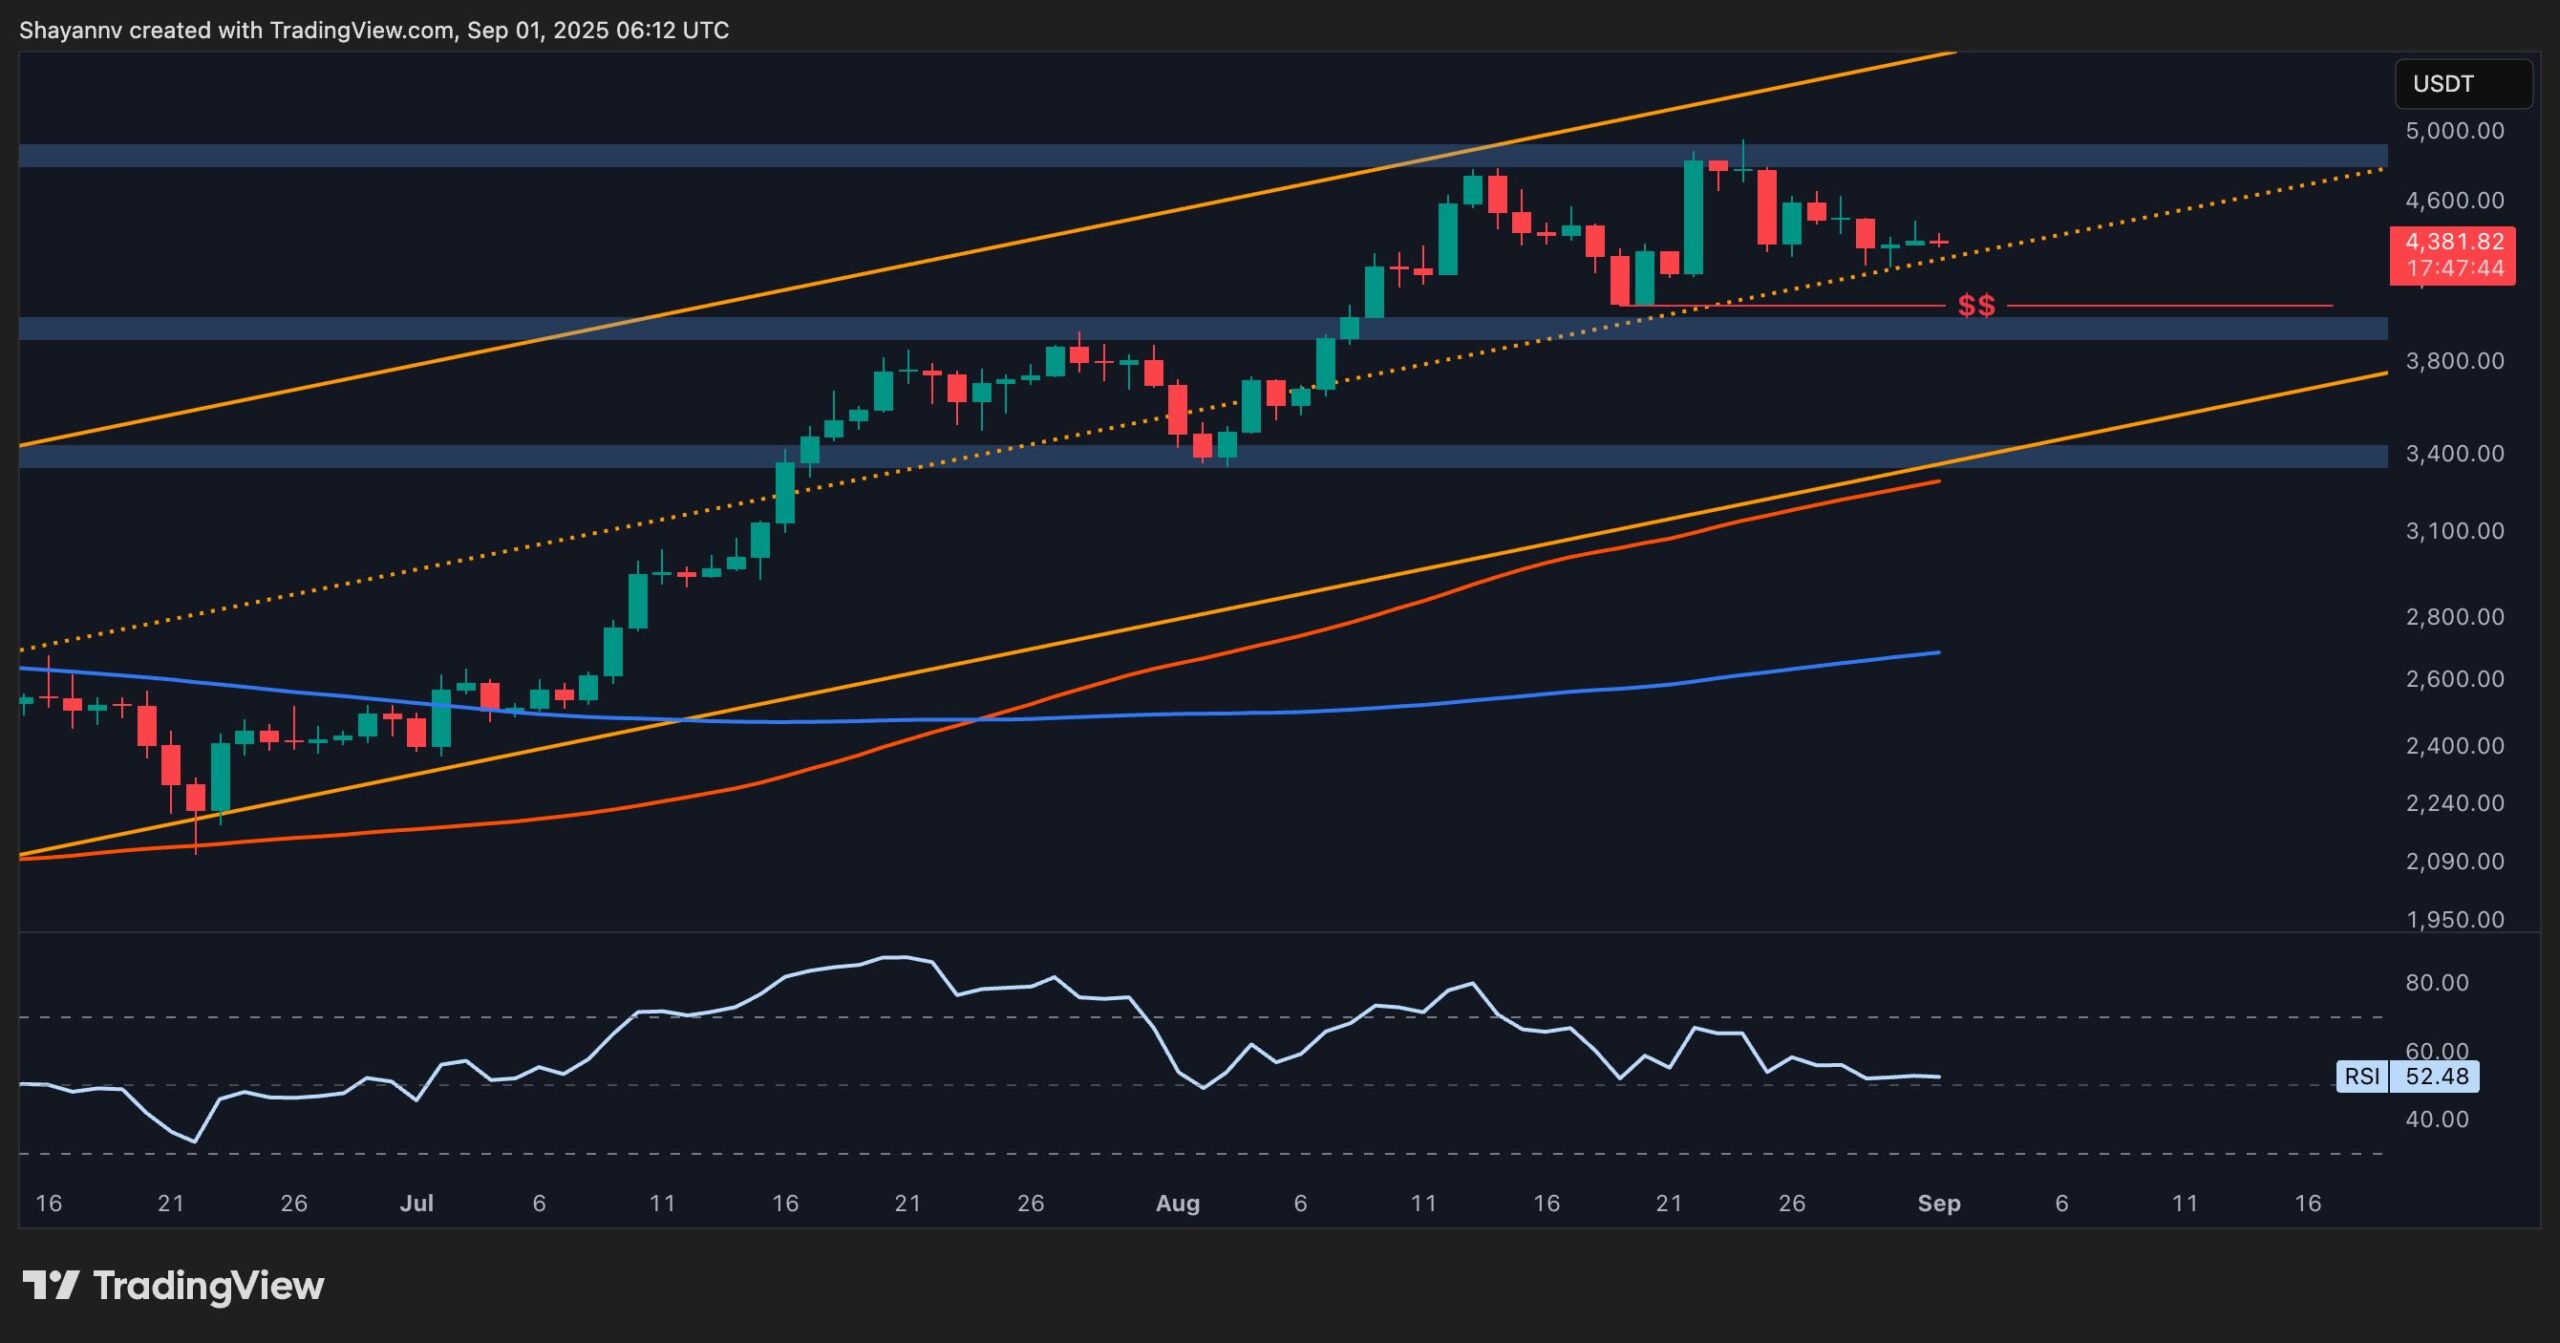
Task: Click the current price label 4,381.82
Action: [x=2453, y=242]
